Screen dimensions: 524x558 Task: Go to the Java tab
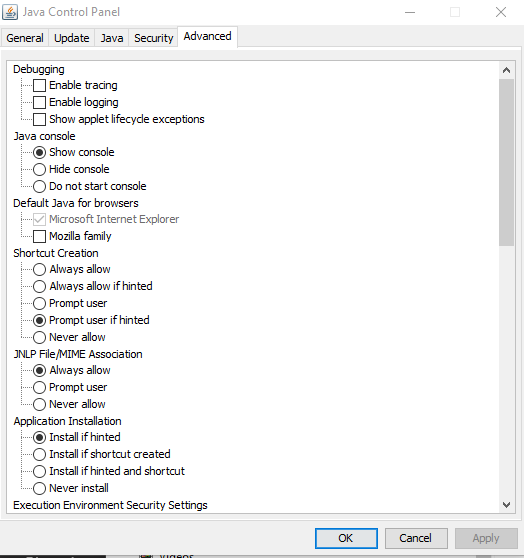pos(112,38)
